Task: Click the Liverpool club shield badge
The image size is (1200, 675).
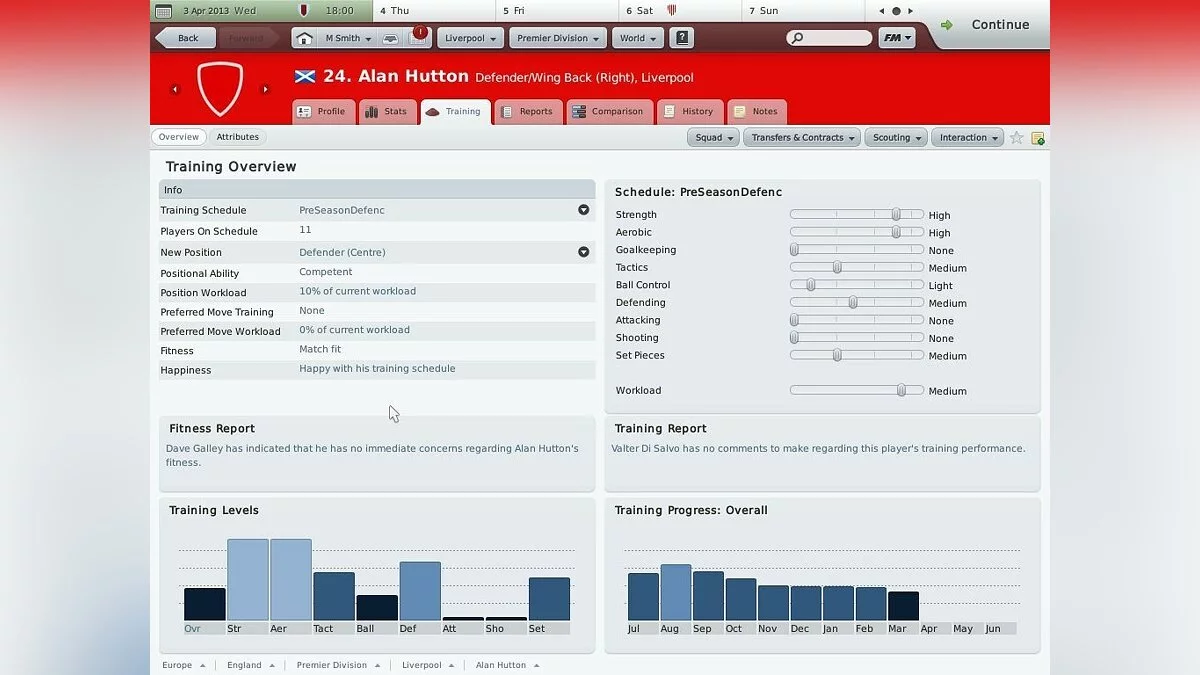Action: coord(220,89)
